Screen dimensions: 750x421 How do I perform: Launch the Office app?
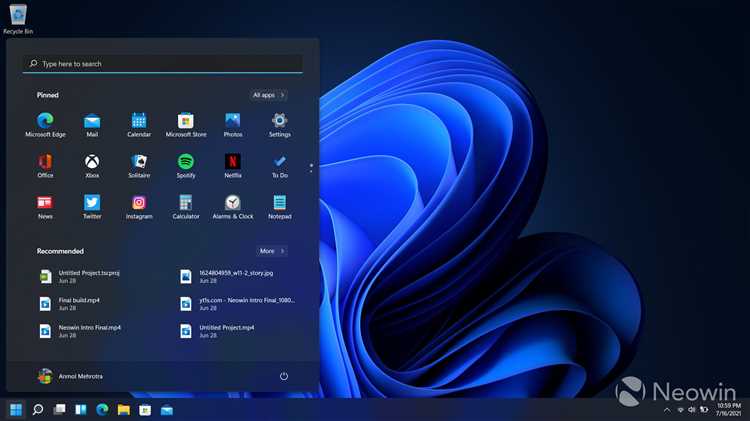point(45,166)
